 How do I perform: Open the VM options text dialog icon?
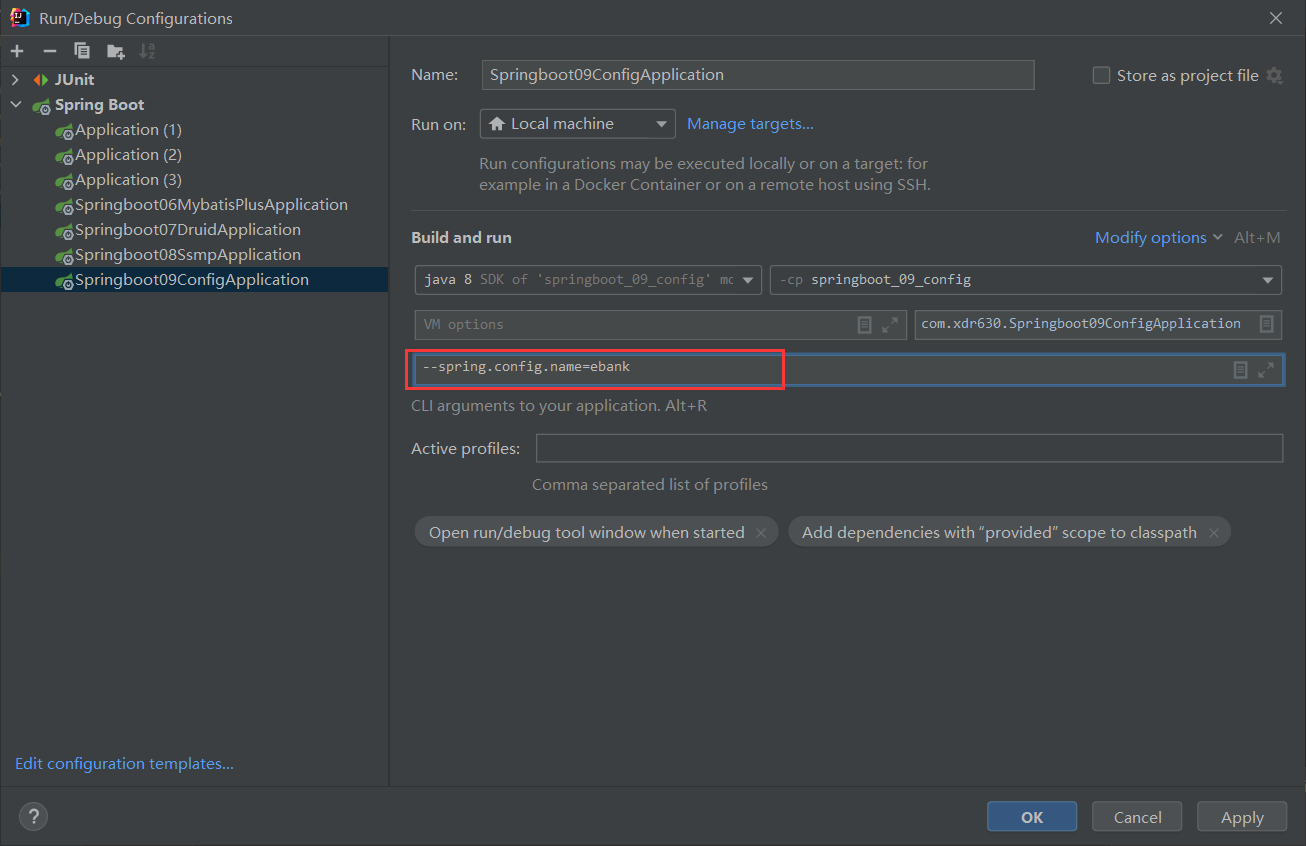coord(865,325)
